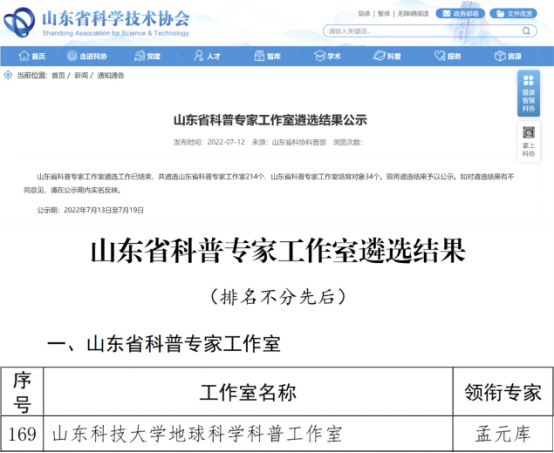Click the 公示期 date line
Viewport: 554px width, 453px height.
(x=90, y=210)
